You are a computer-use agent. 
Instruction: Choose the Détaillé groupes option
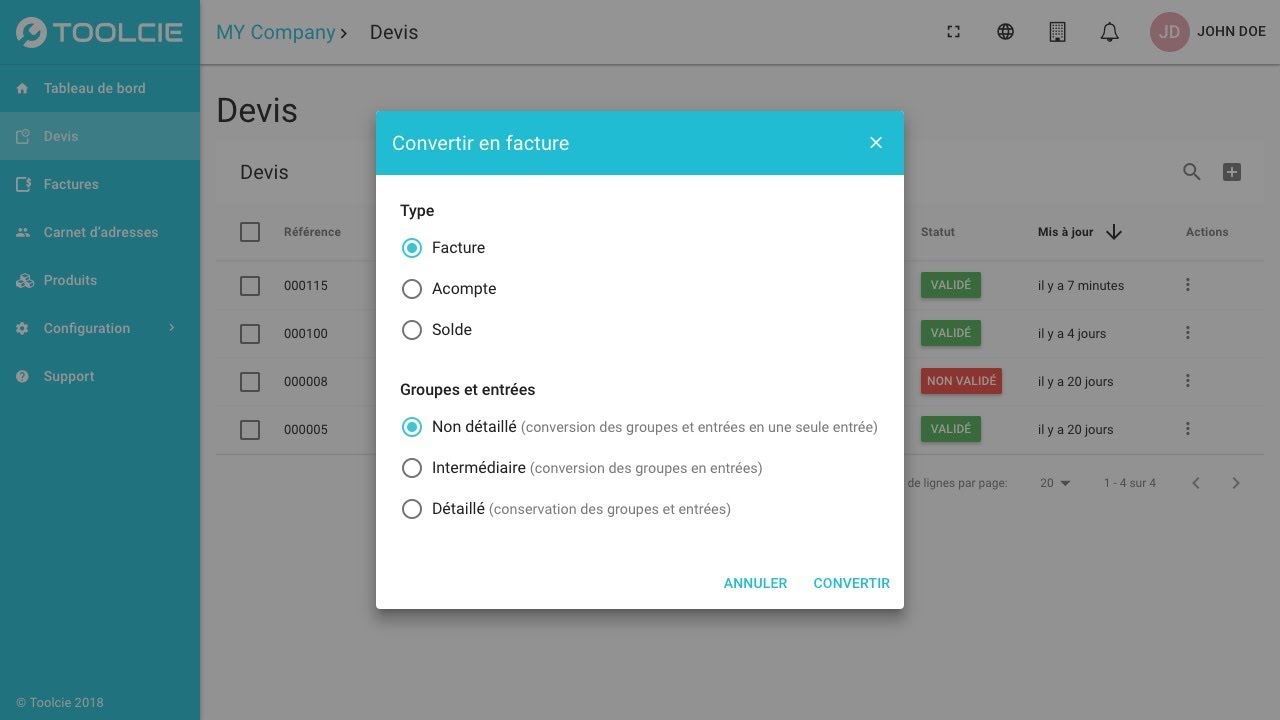[565, 509]
